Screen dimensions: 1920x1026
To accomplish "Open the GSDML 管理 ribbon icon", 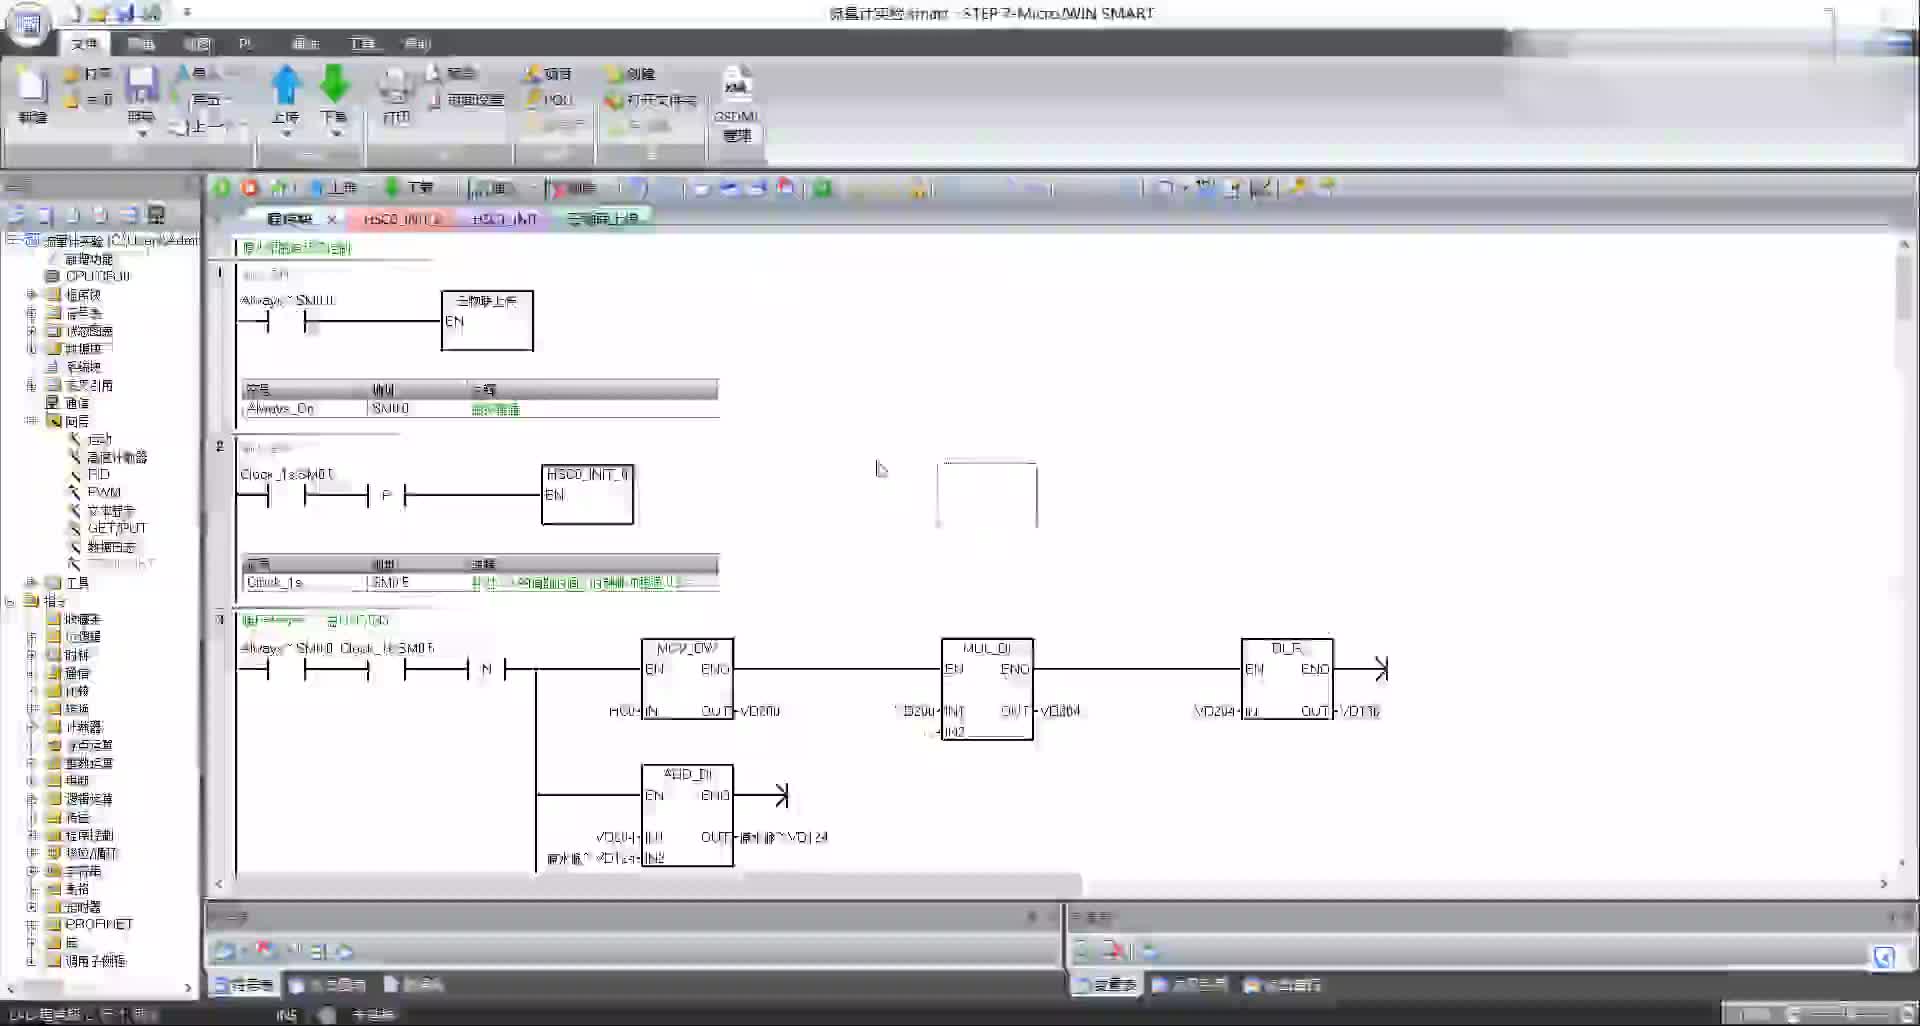I will pyautogui.click(x=737, y=104).
